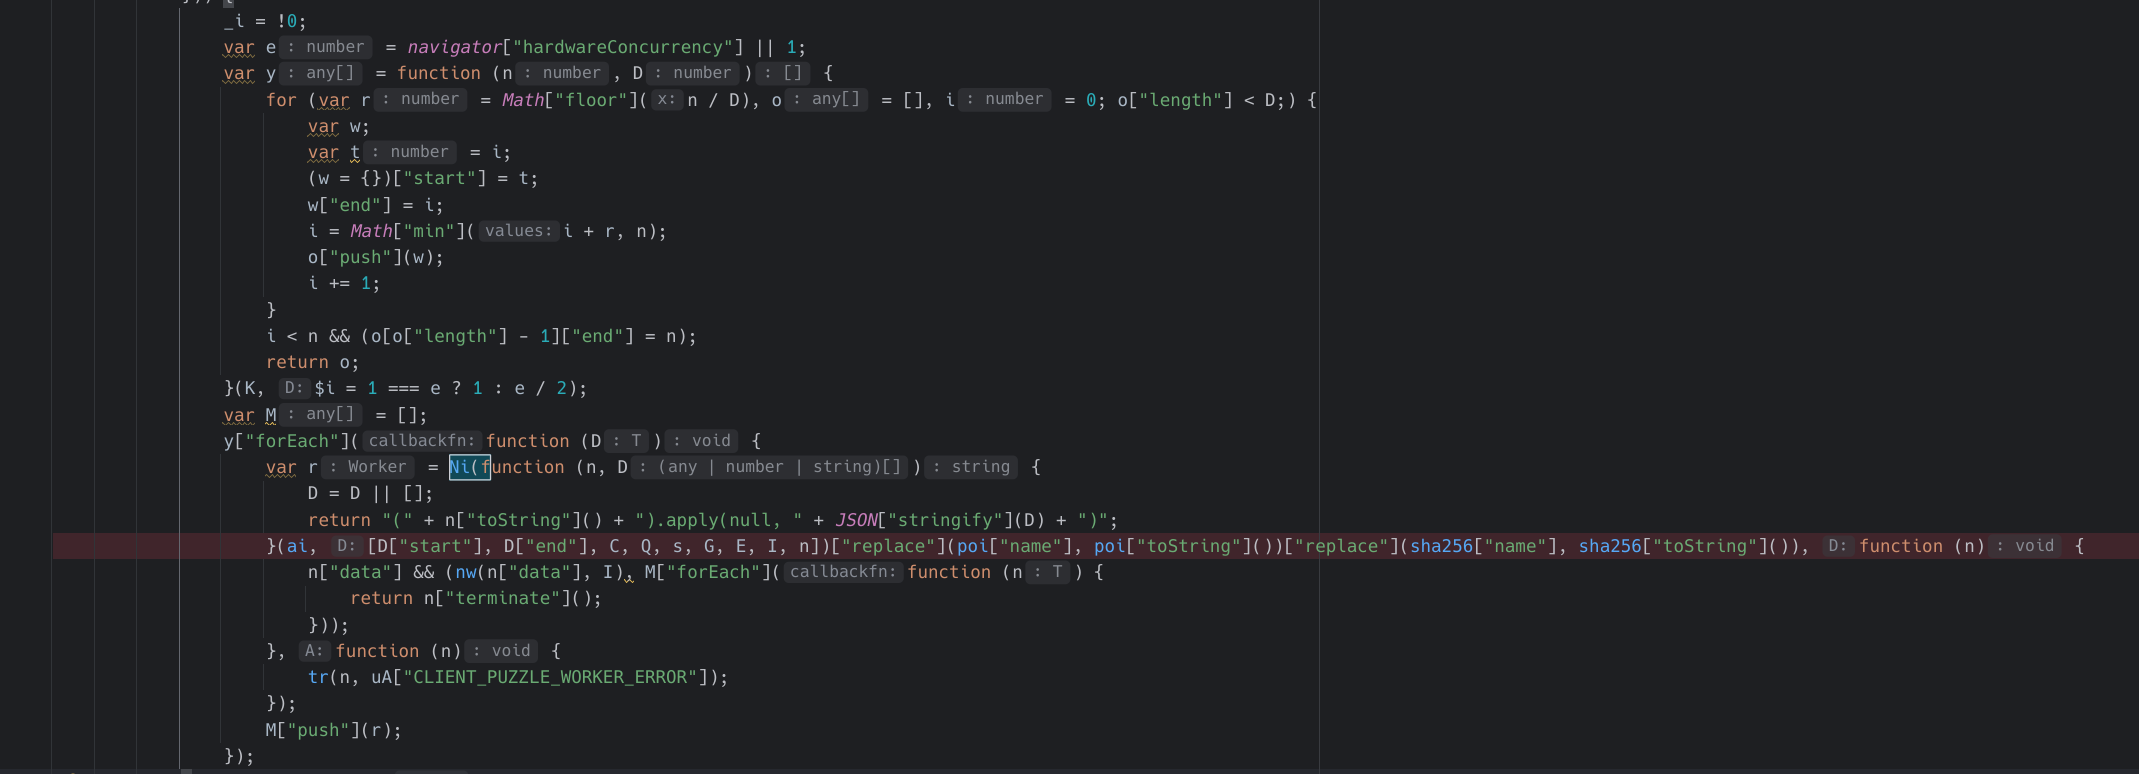This screenshot has height=774, width=2139.
Task: Click the ": Worker" type hint
Action: (x=368, y=467)
